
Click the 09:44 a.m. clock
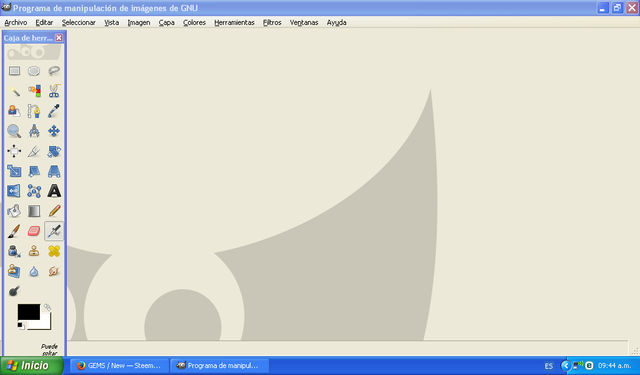pos(614,366)
